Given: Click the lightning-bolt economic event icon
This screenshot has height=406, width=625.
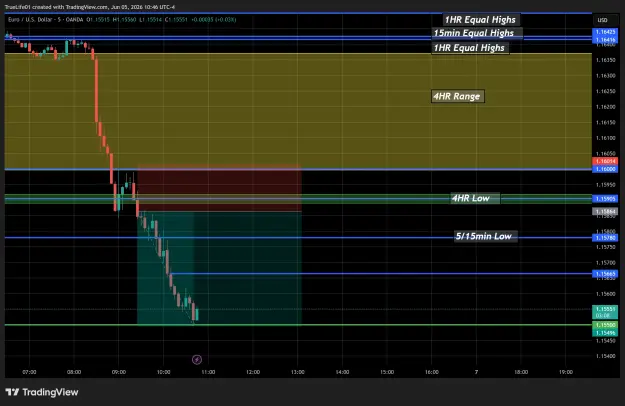Looking at the screenshot, I should click(x=197, y=360).
